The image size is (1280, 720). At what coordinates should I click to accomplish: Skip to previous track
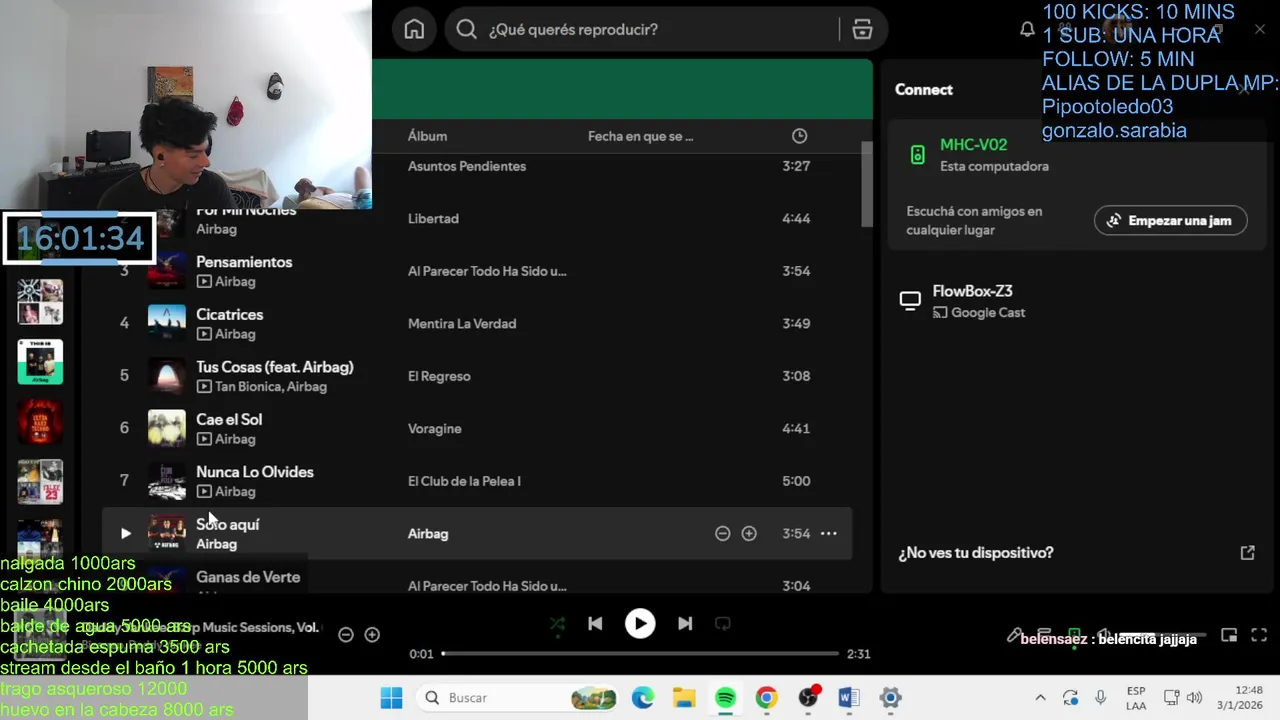click(595, 624)
